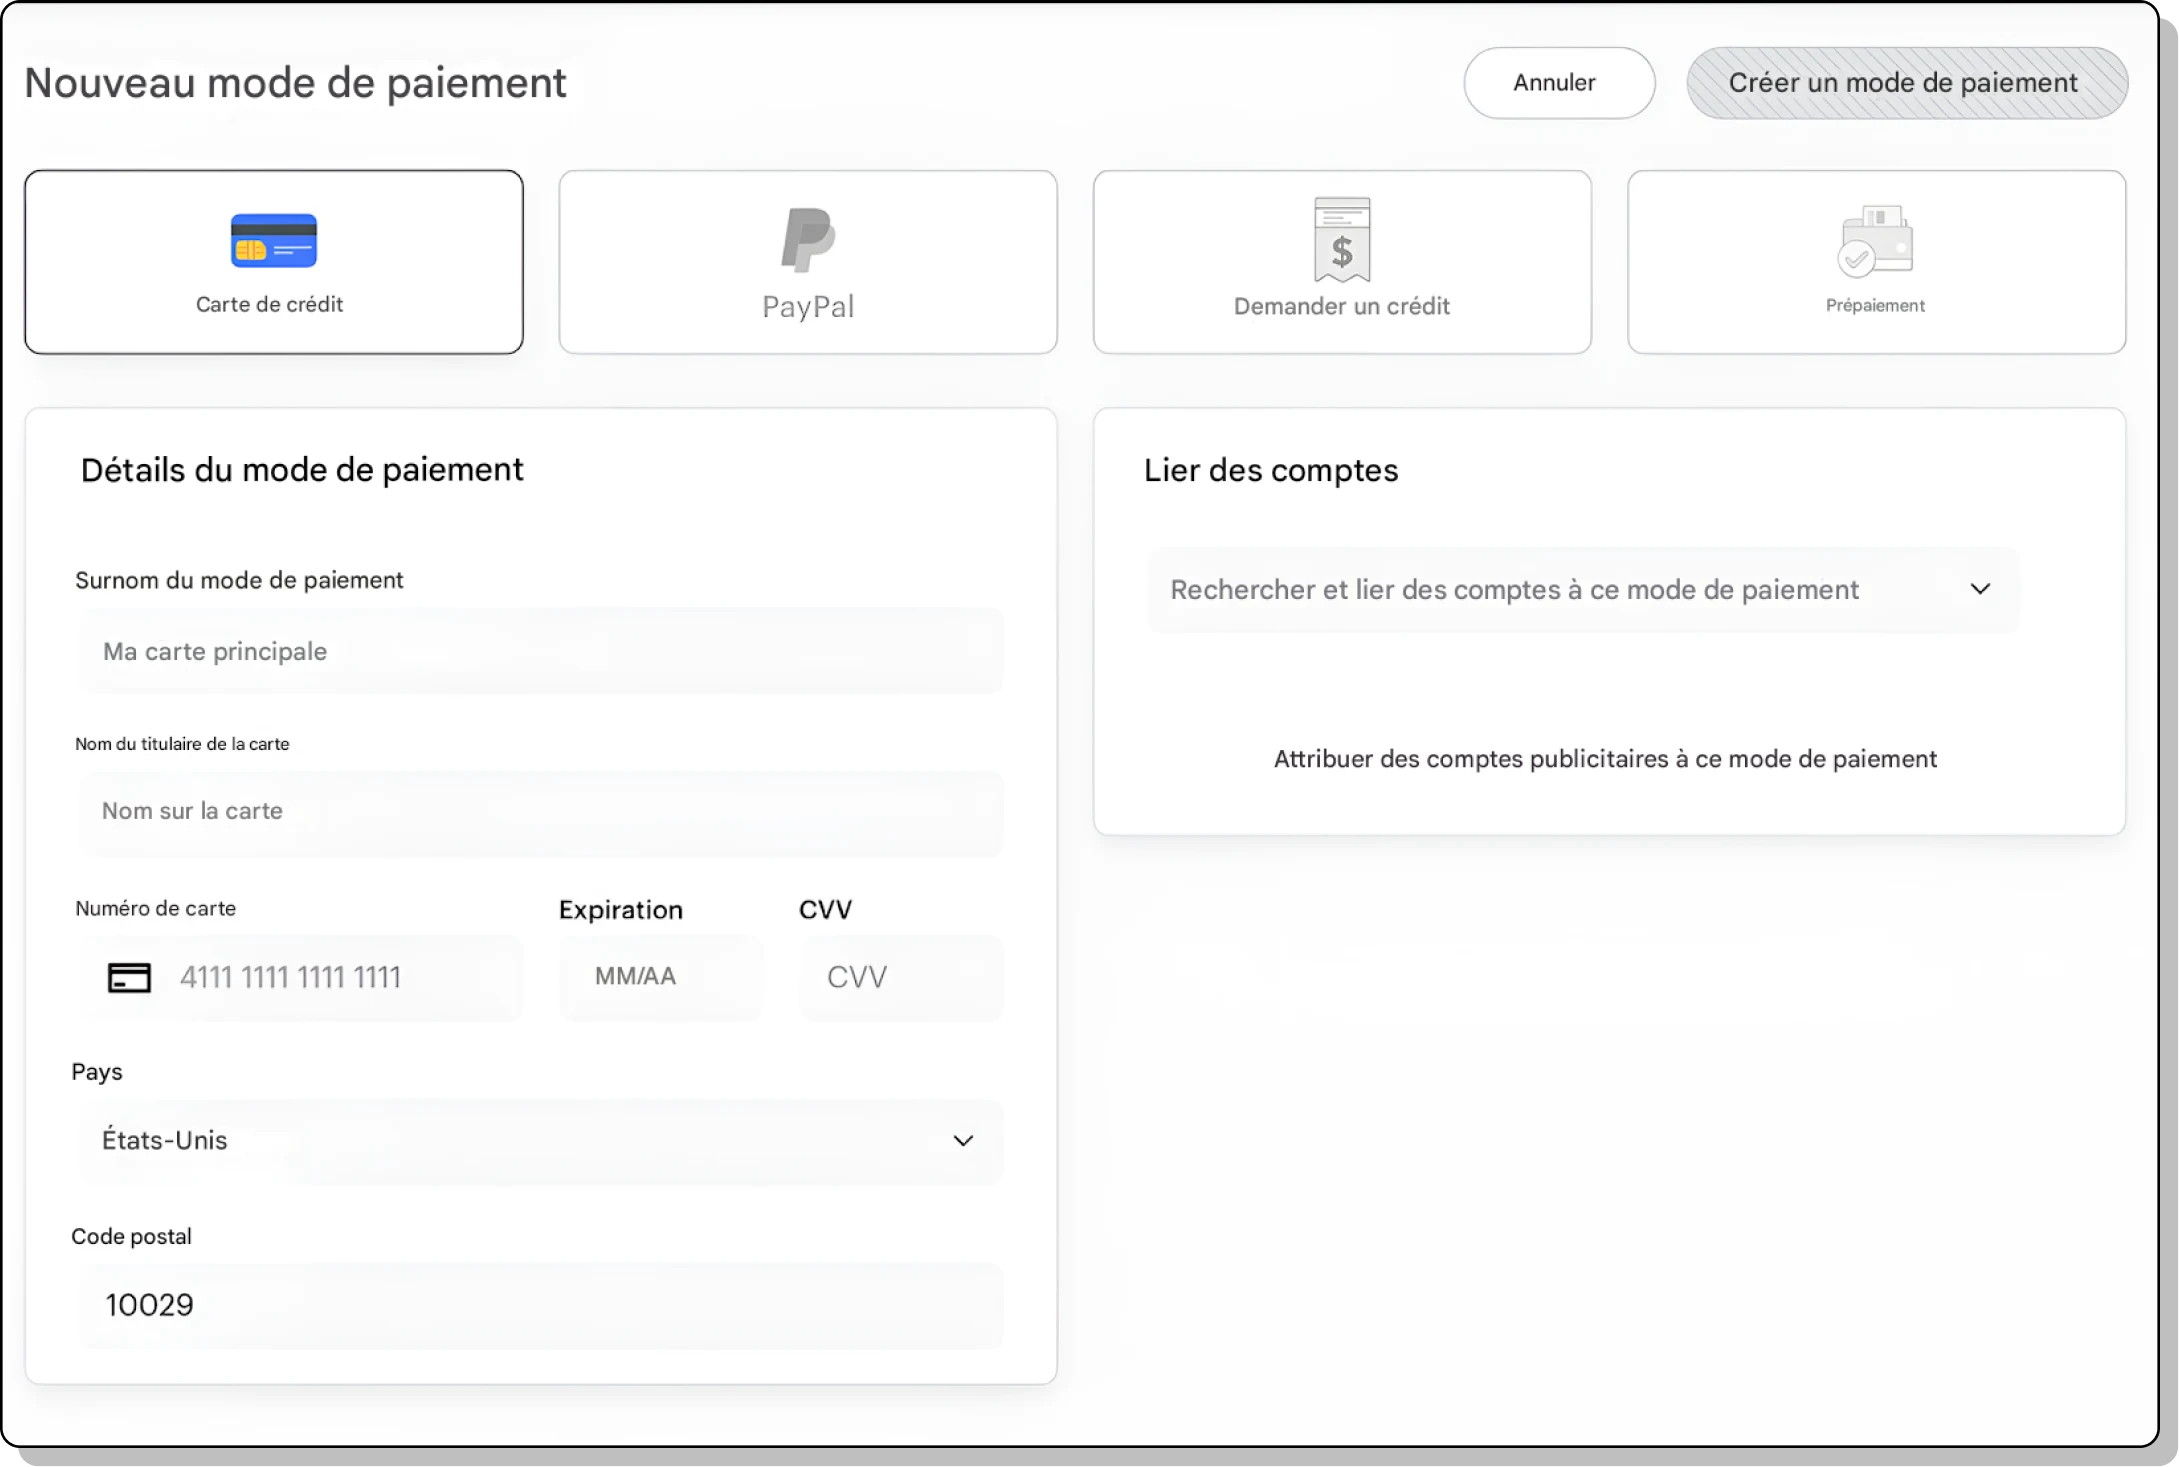Select the blue credit card icon
The height and width of the screenshot is (1467, 2179).
pos(273,241)
